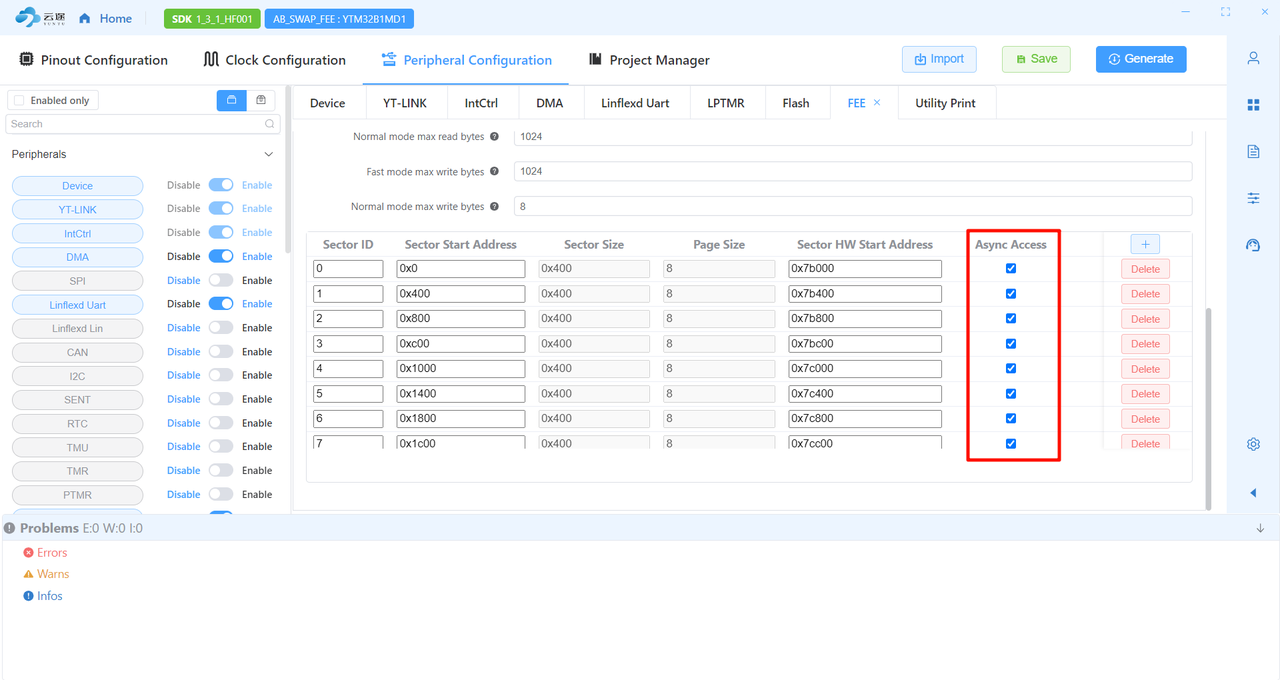
Task: Open the Flash peripheral tab
Action: (x=796, y=103)
